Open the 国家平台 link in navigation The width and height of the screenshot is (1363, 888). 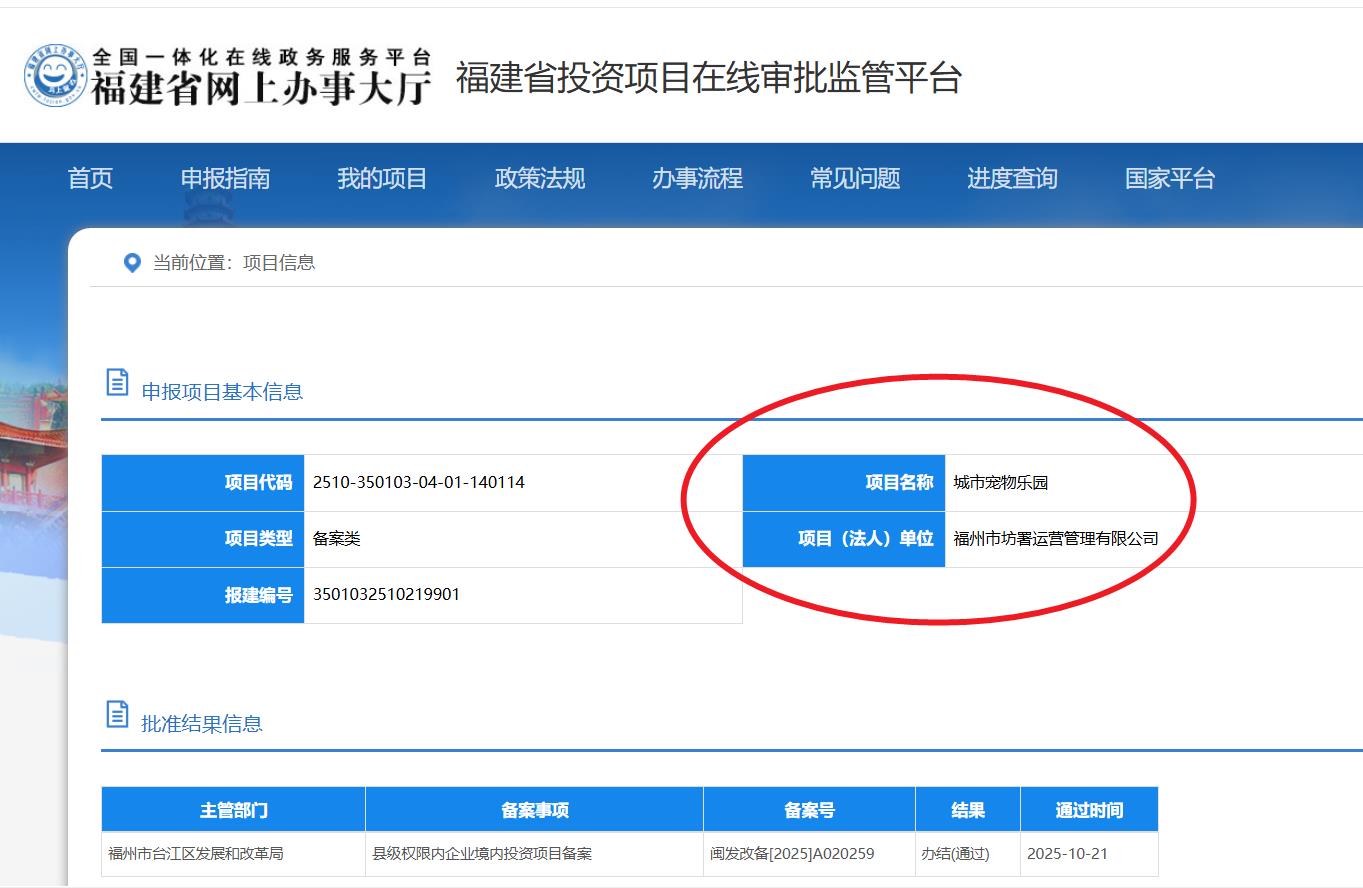pos(1169,179)
